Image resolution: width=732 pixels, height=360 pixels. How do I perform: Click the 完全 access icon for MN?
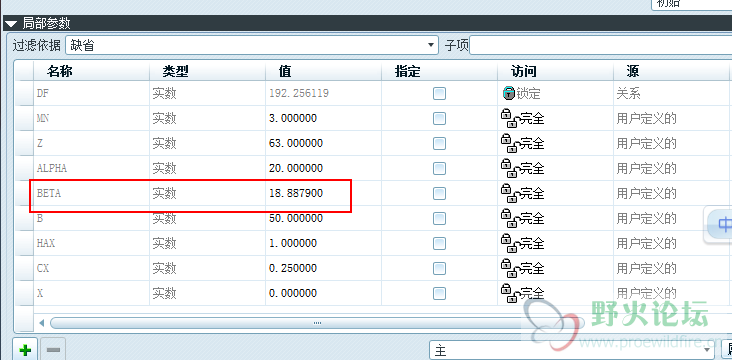click(510, 118)
